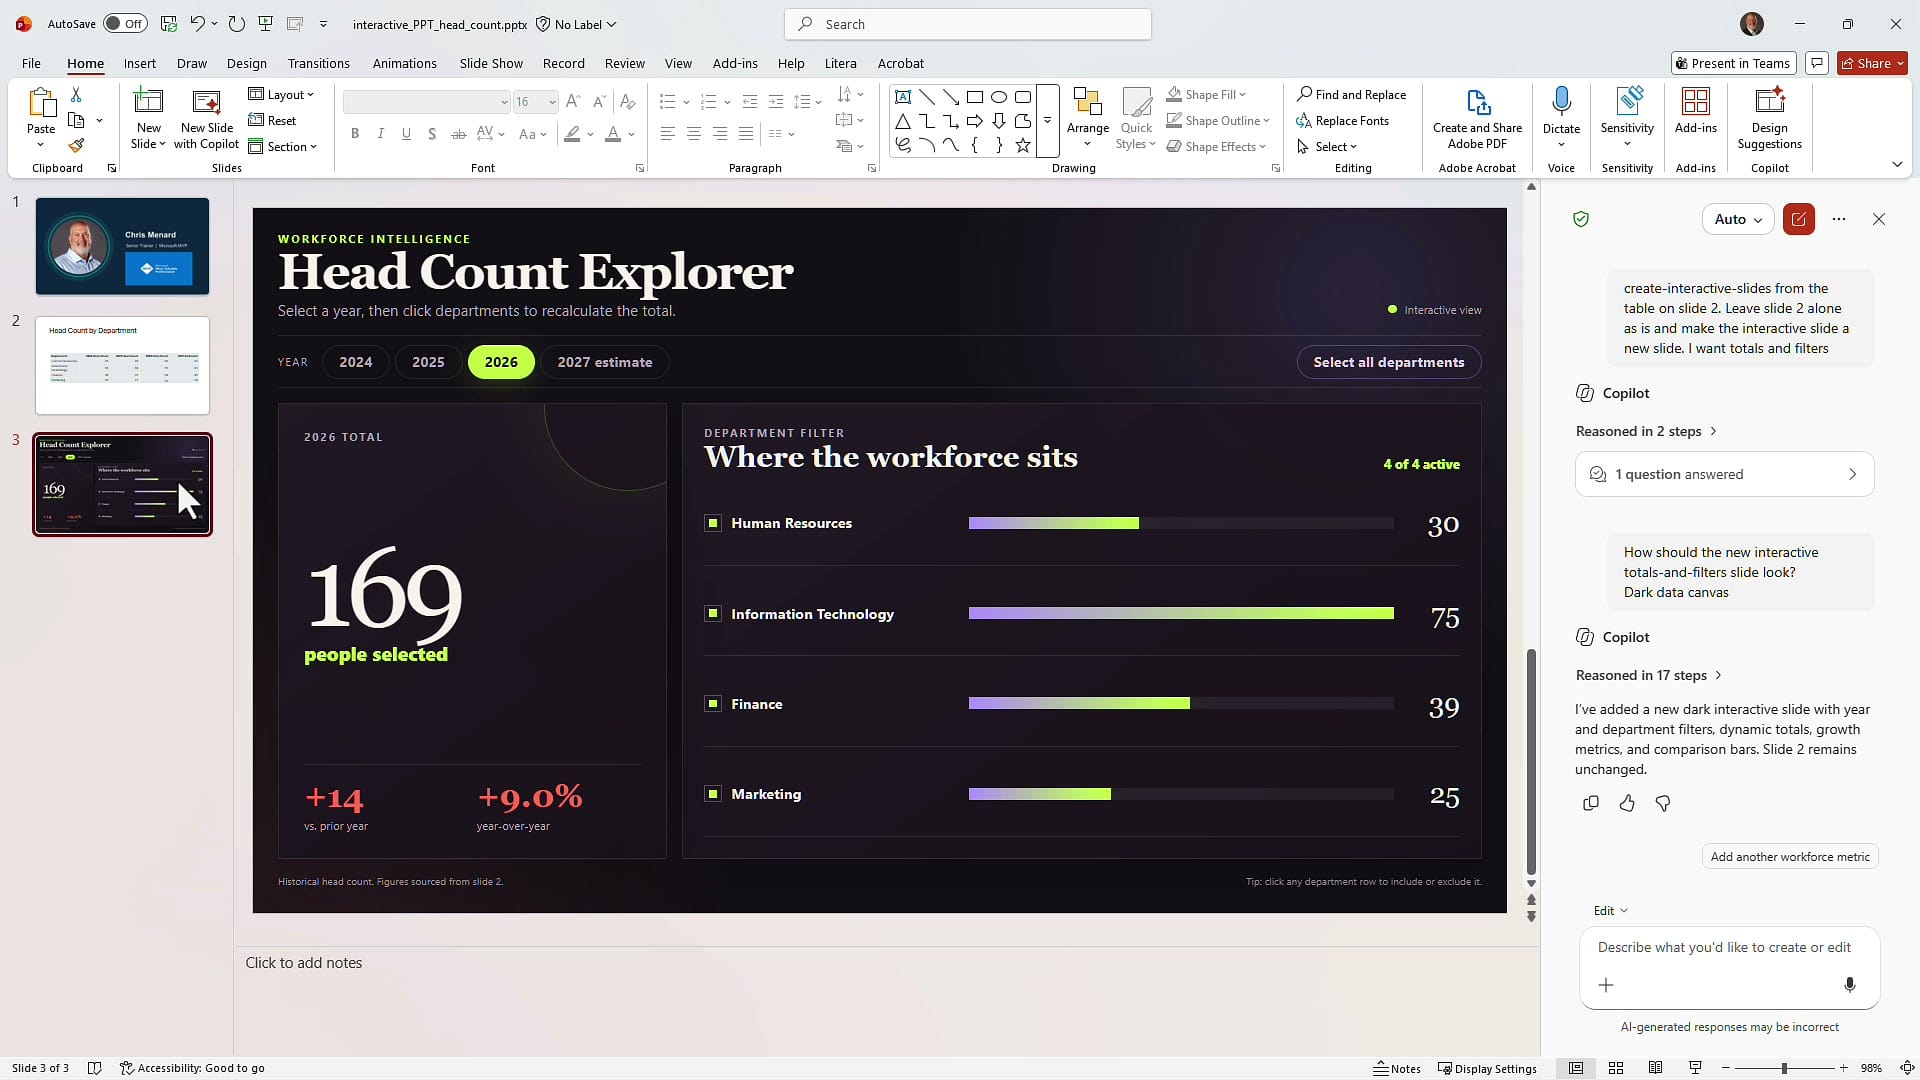Click the Cut scissors icon

76,94
